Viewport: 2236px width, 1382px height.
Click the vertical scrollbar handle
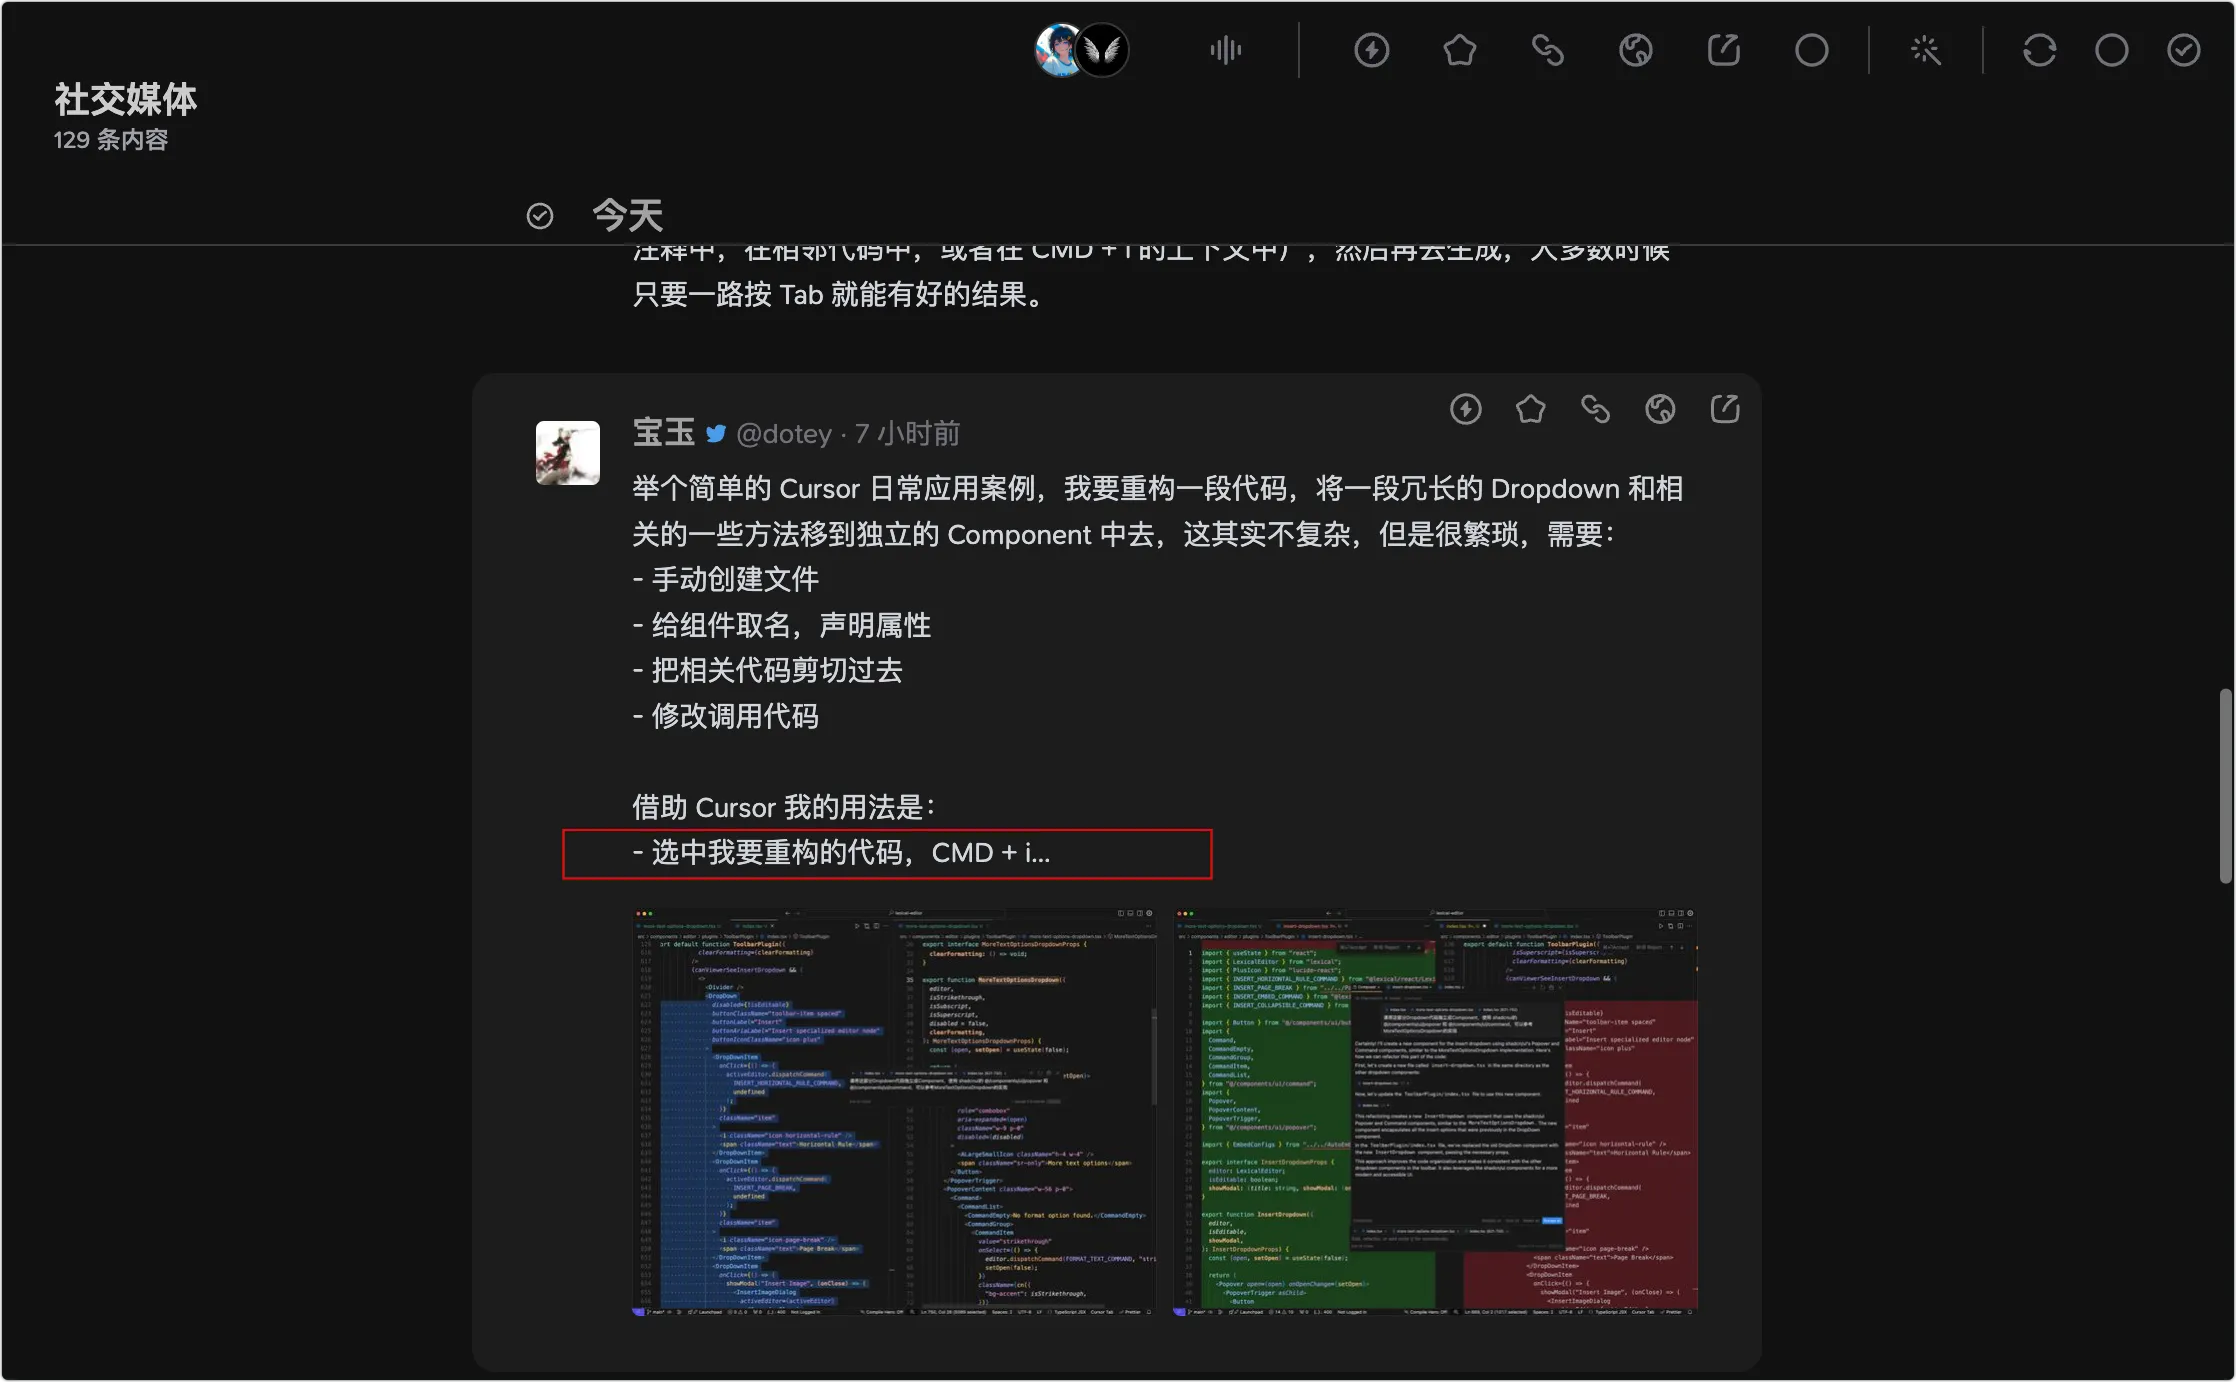pyautogui.click(x=2225, y=785)
